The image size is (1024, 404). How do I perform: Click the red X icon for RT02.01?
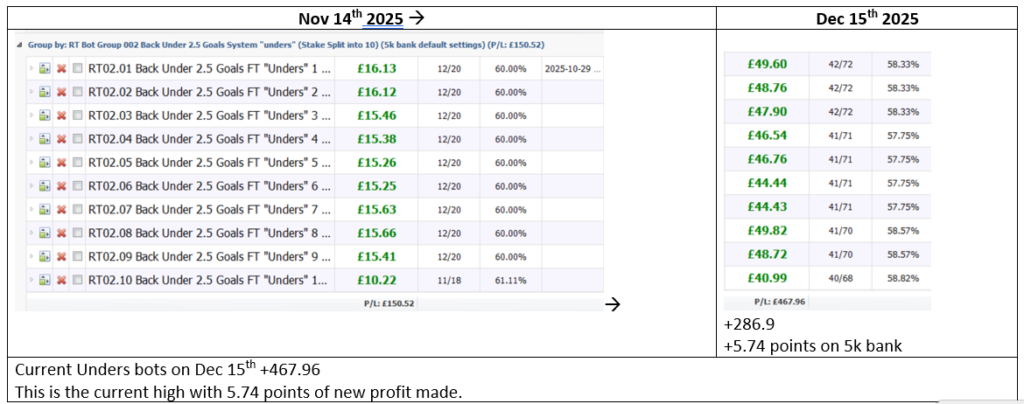click(61, 69)
